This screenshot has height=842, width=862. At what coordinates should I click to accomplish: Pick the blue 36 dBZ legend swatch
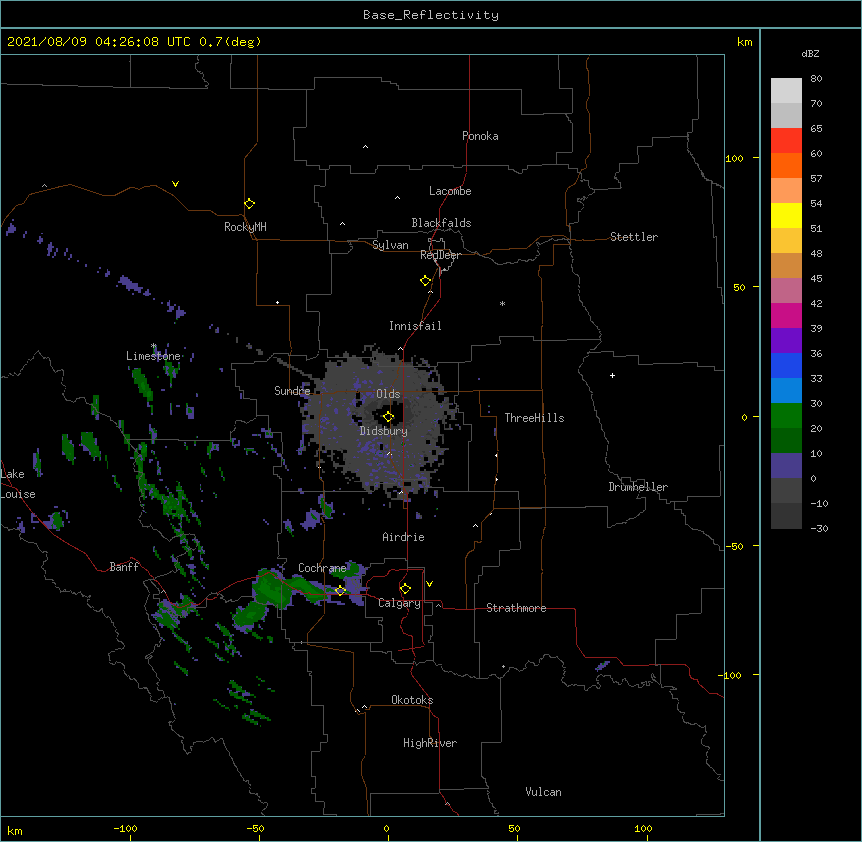(x=786, y=365)
